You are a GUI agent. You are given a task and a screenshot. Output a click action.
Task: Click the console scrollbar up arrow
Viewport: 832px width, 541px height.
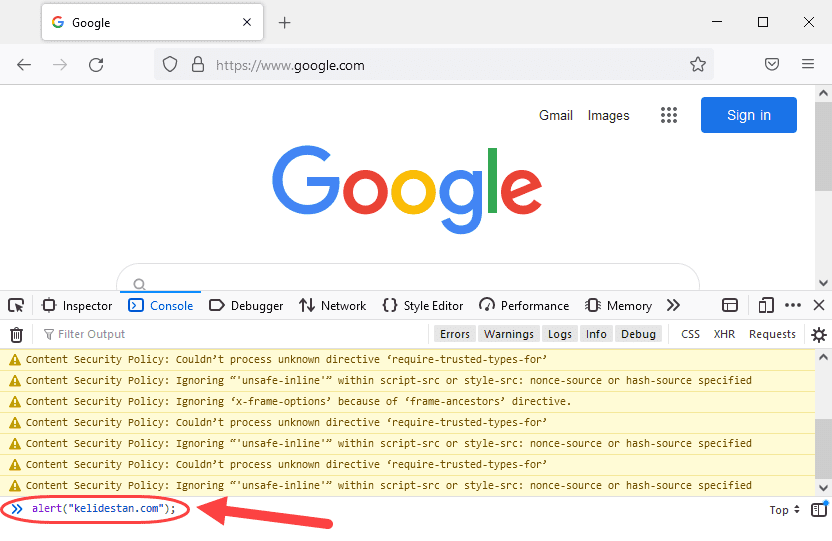(824, 357)
